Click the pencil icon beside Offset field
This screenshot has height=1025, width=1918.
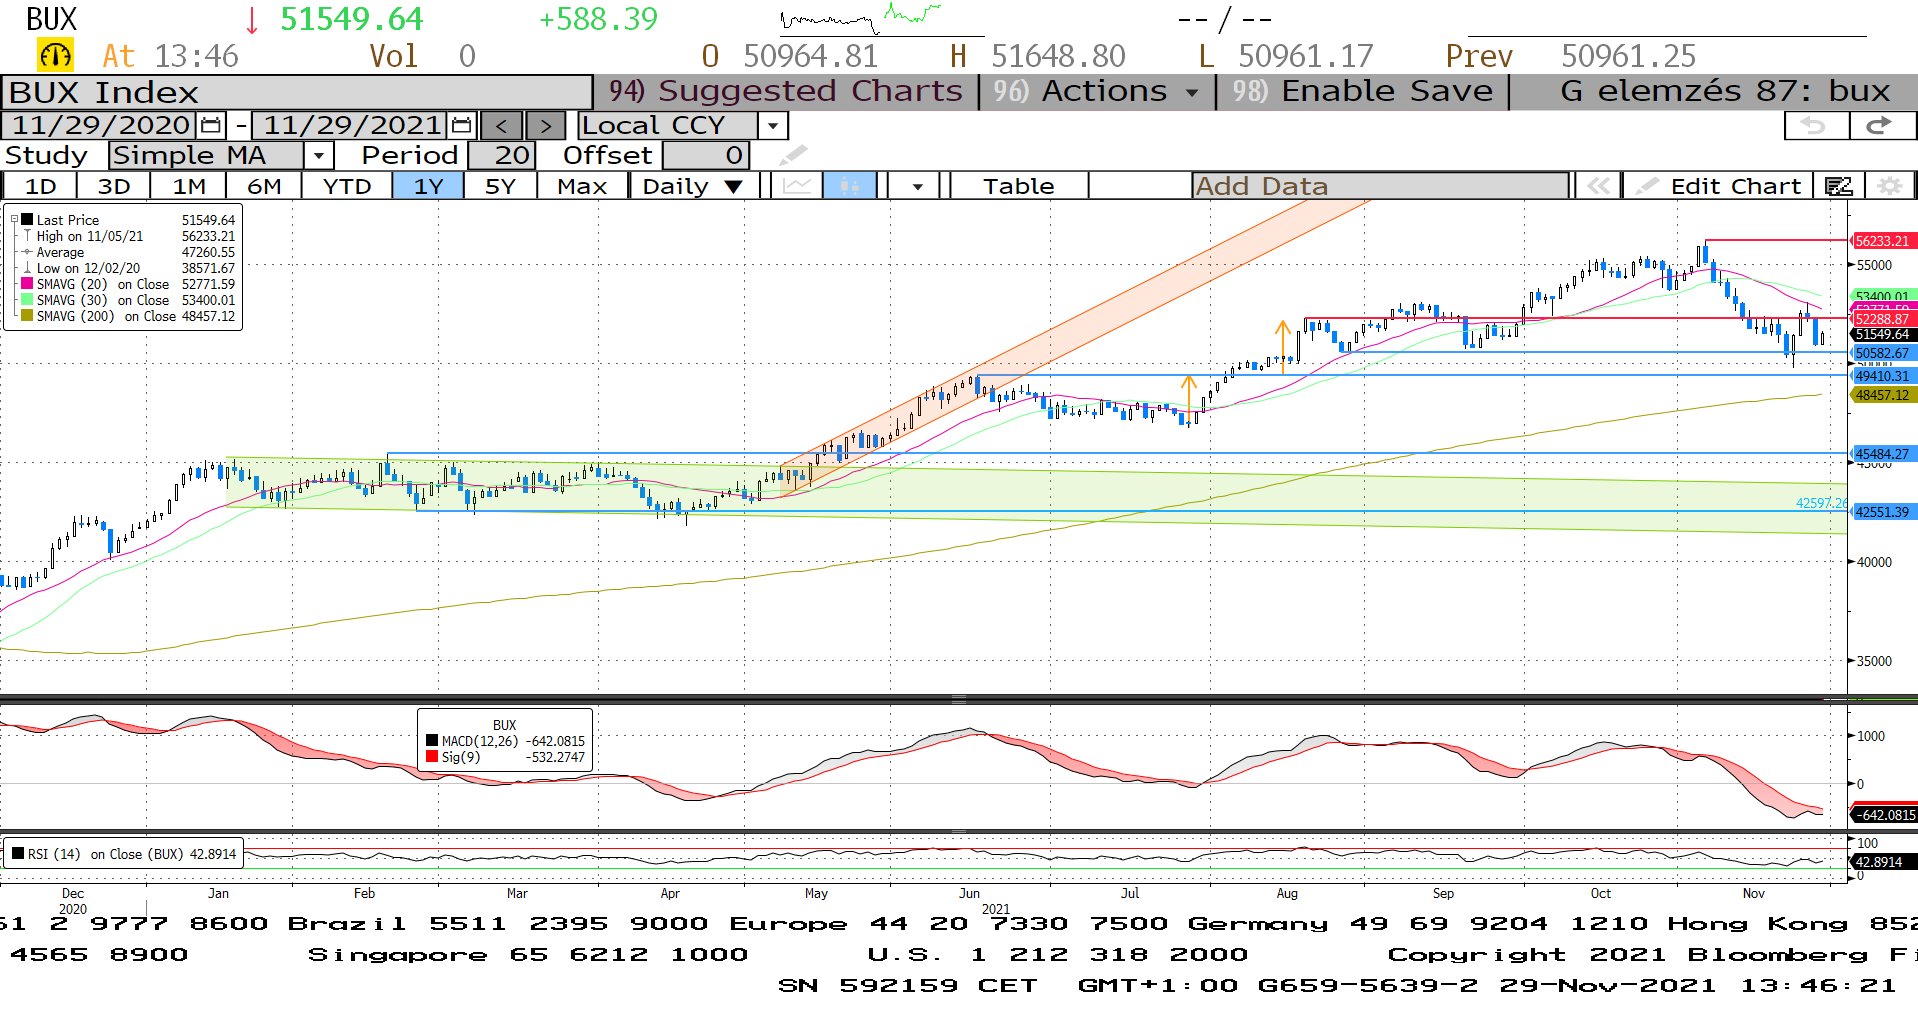[x=792, y=156]
